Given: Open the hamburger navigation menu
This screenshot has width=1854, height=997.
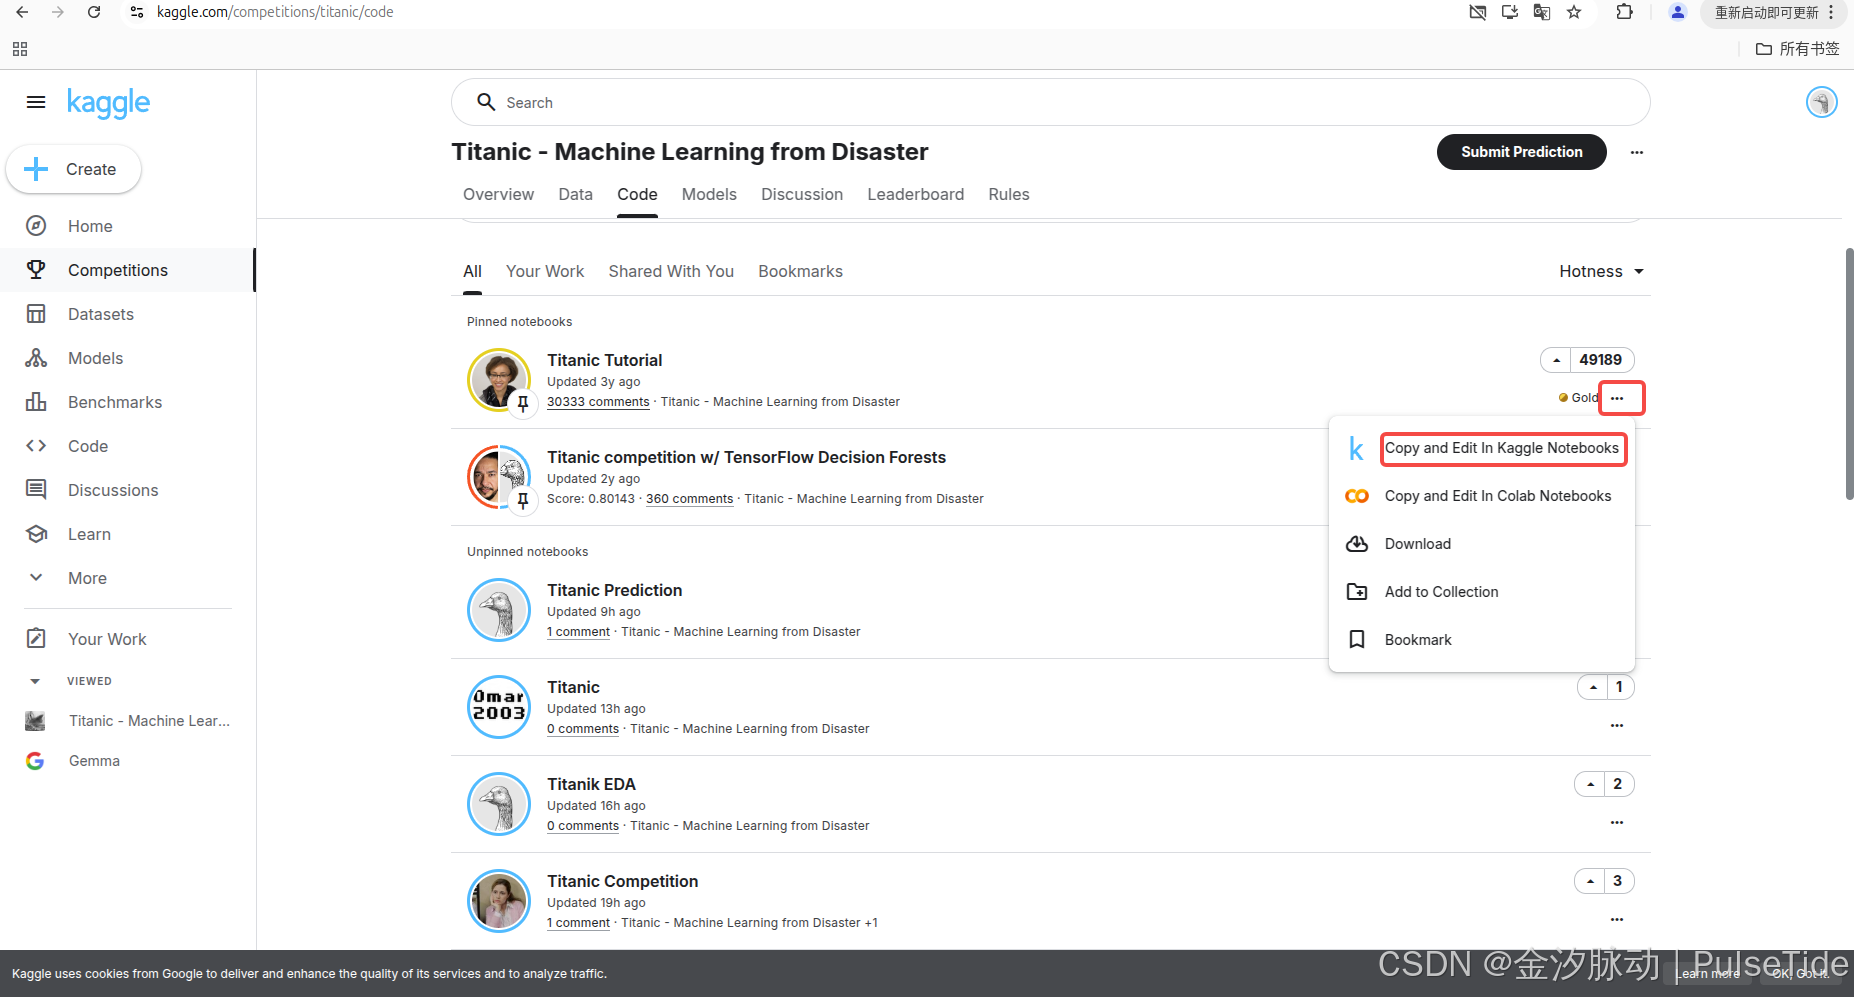Looking at the screenshot, I should point(36,102).
